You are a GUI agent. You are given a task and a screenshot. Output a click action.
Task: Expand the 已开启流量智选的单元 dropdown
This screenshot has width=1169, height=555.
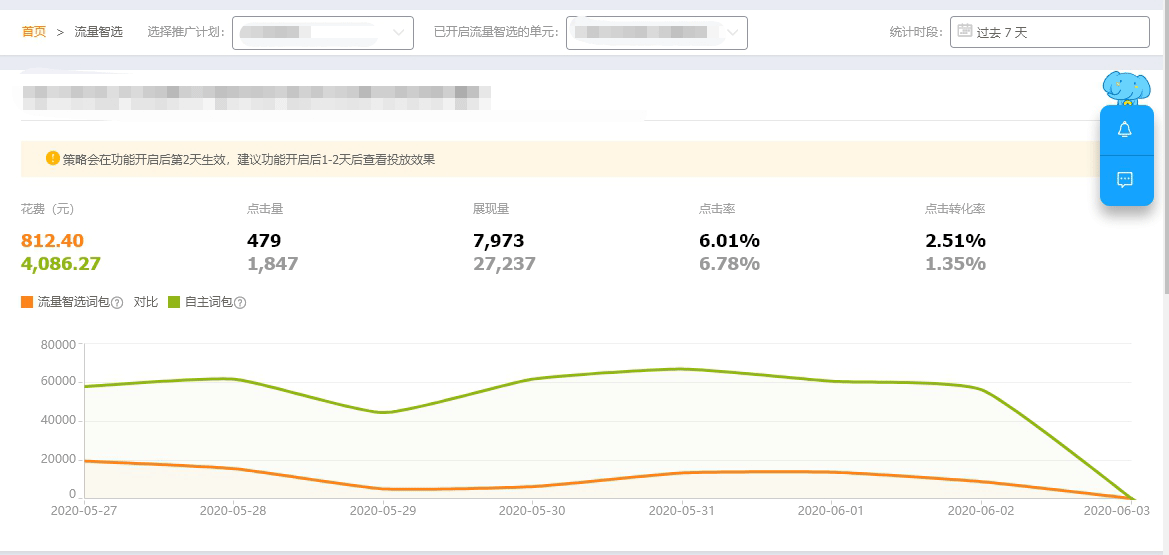657,32
